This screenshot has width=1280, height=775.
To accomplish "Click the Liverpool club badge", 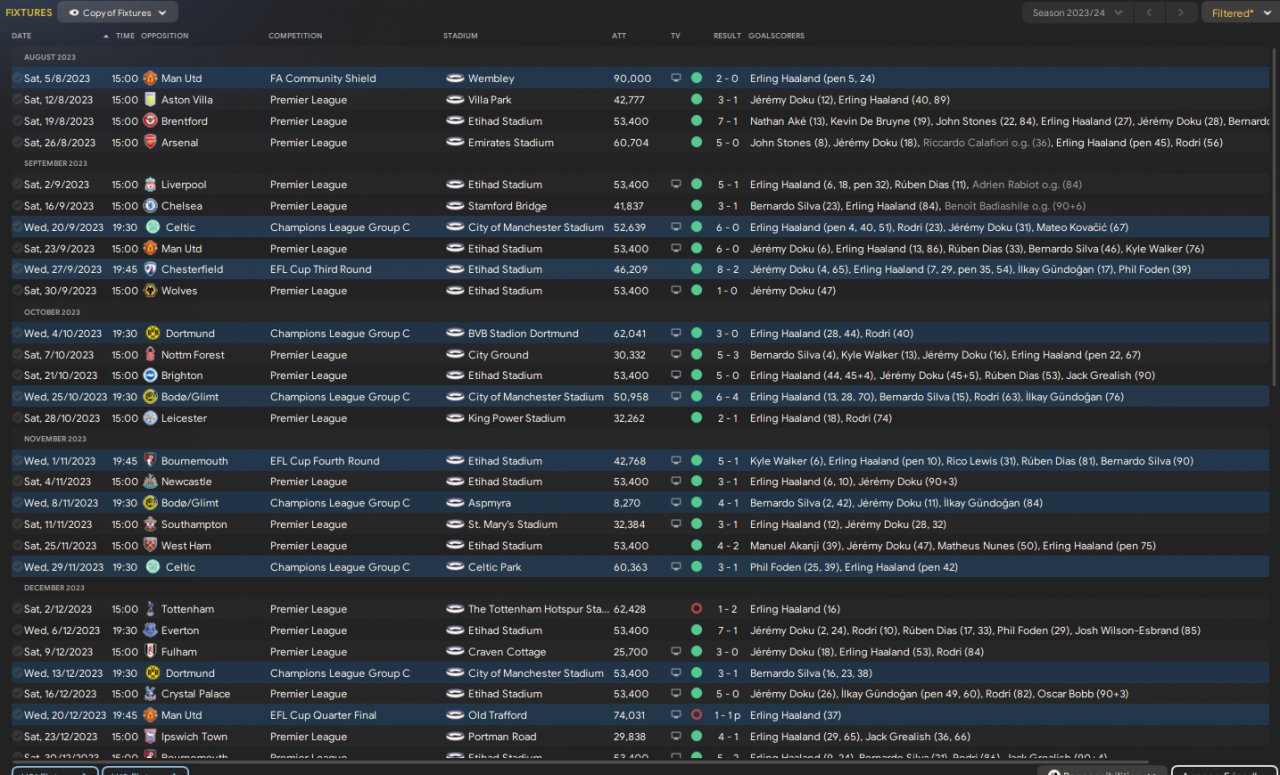I will (x=150, y=185).
